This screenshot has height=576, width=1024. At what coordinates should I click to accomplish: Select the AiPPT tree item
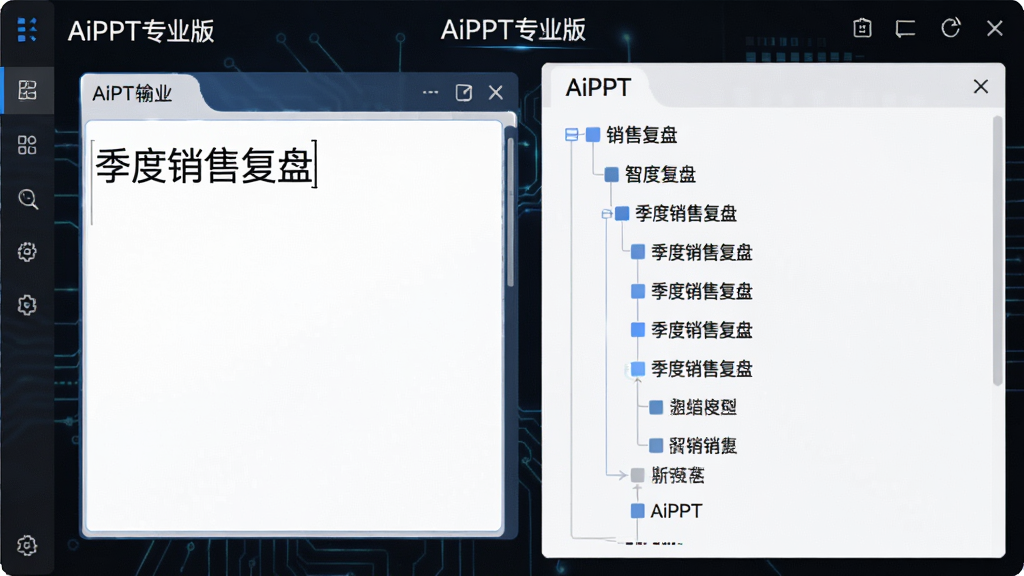(x=676, y=511)
